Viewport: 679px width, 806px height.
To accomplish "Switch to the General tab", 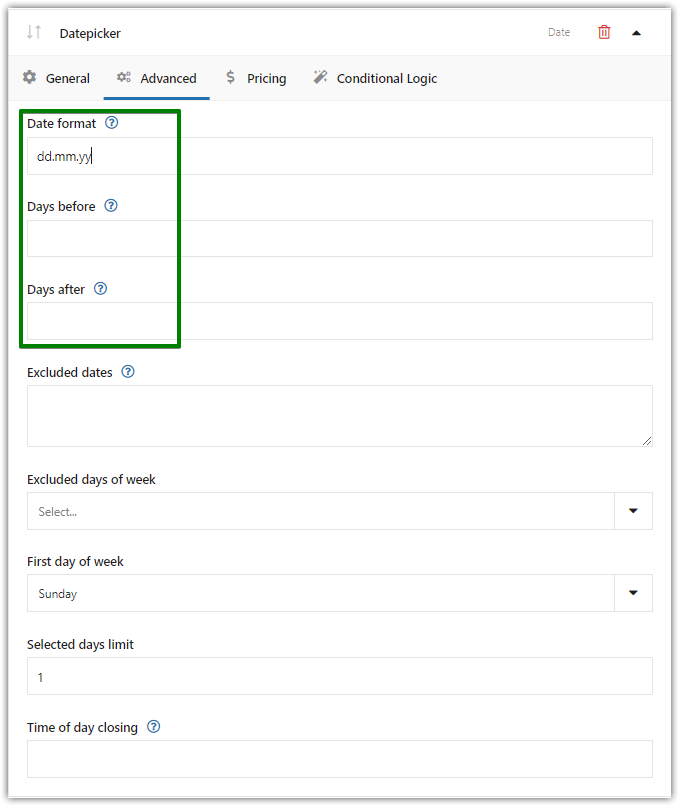I will 56,78.
